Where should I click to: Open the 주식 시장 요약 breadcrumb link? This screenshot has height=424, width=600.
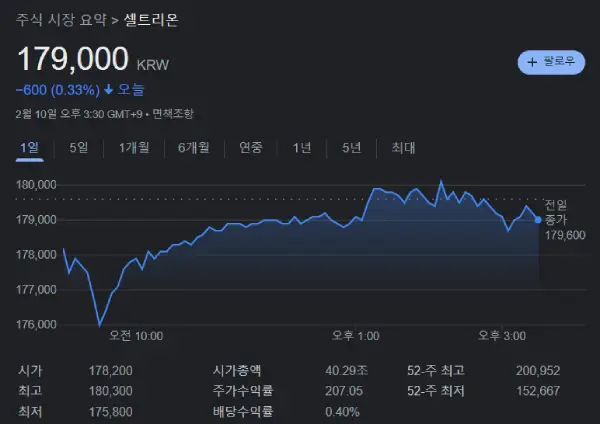tap(61, 20)
